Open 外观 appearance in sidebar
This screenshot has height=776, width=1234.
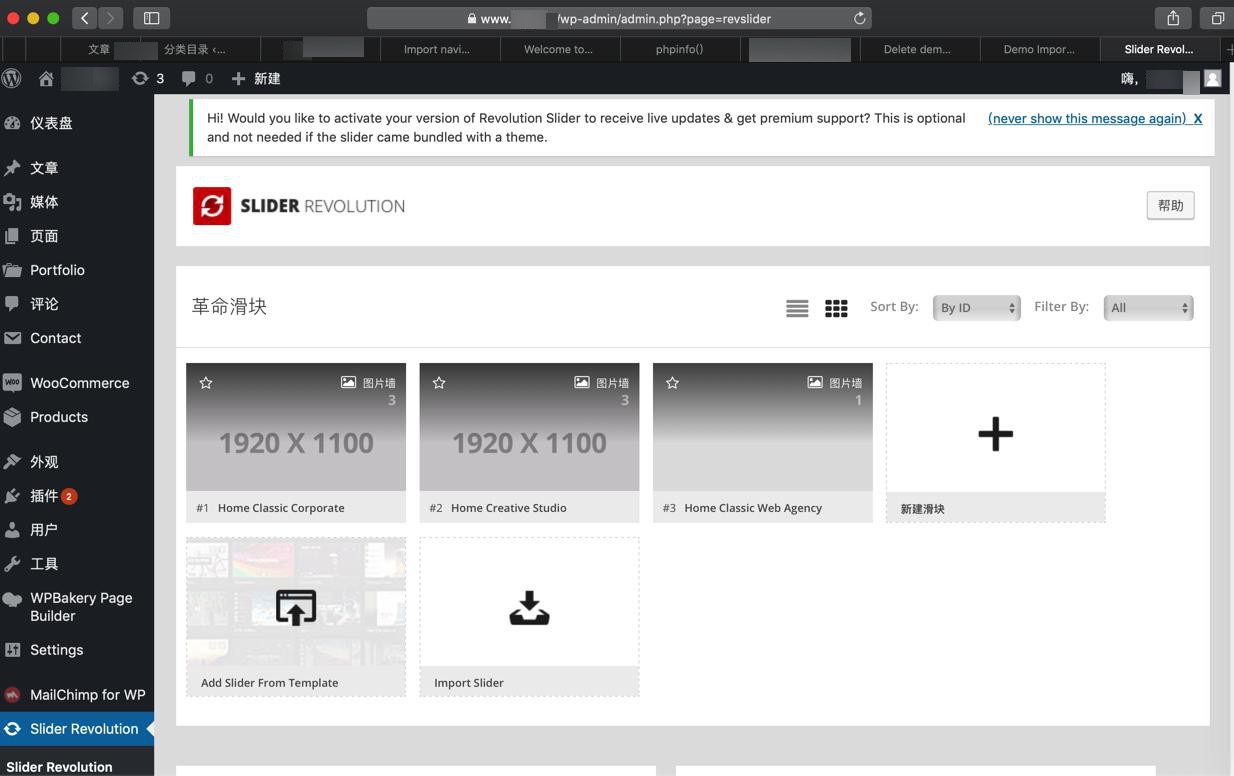(77, 462)
